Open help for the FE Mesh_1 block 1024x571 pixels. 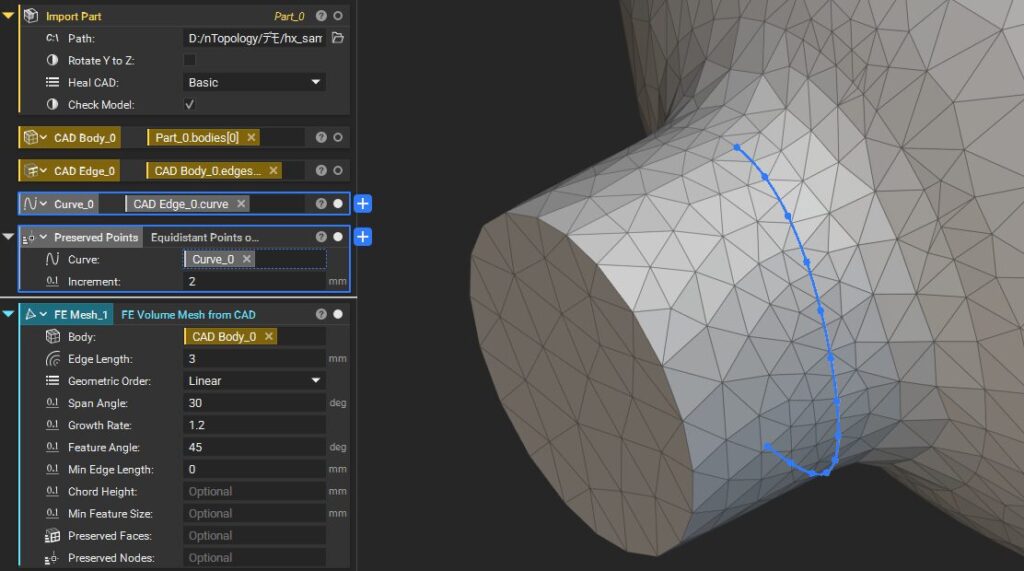pos(321,314)
